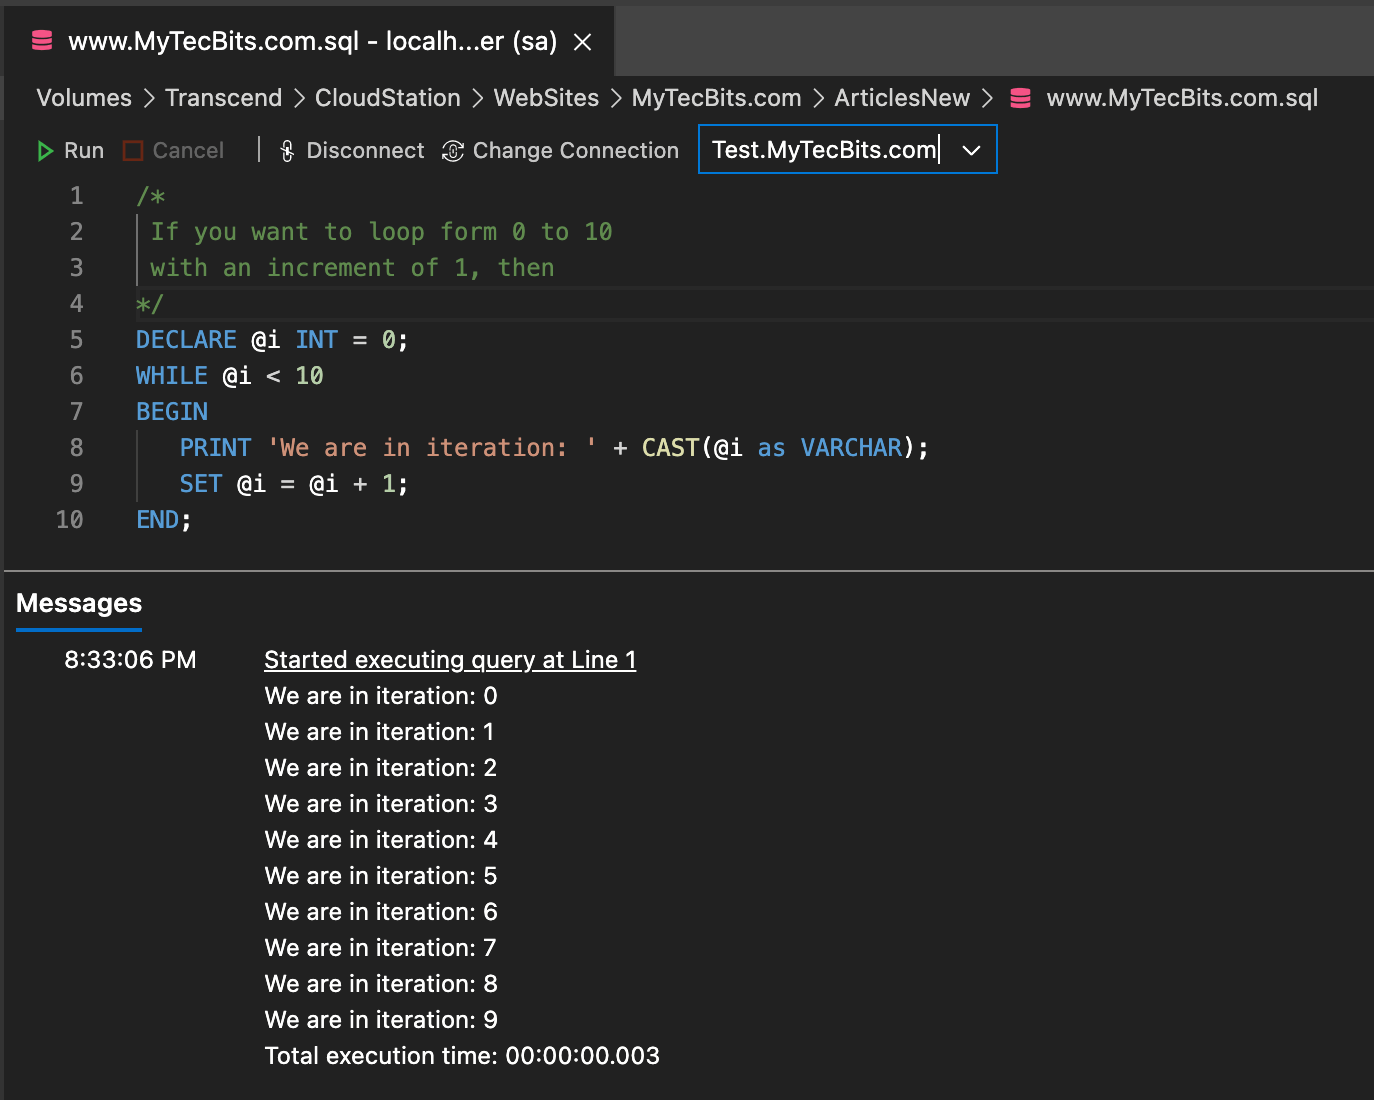Click line number 6 in the editor gutter

click(76, 375)
